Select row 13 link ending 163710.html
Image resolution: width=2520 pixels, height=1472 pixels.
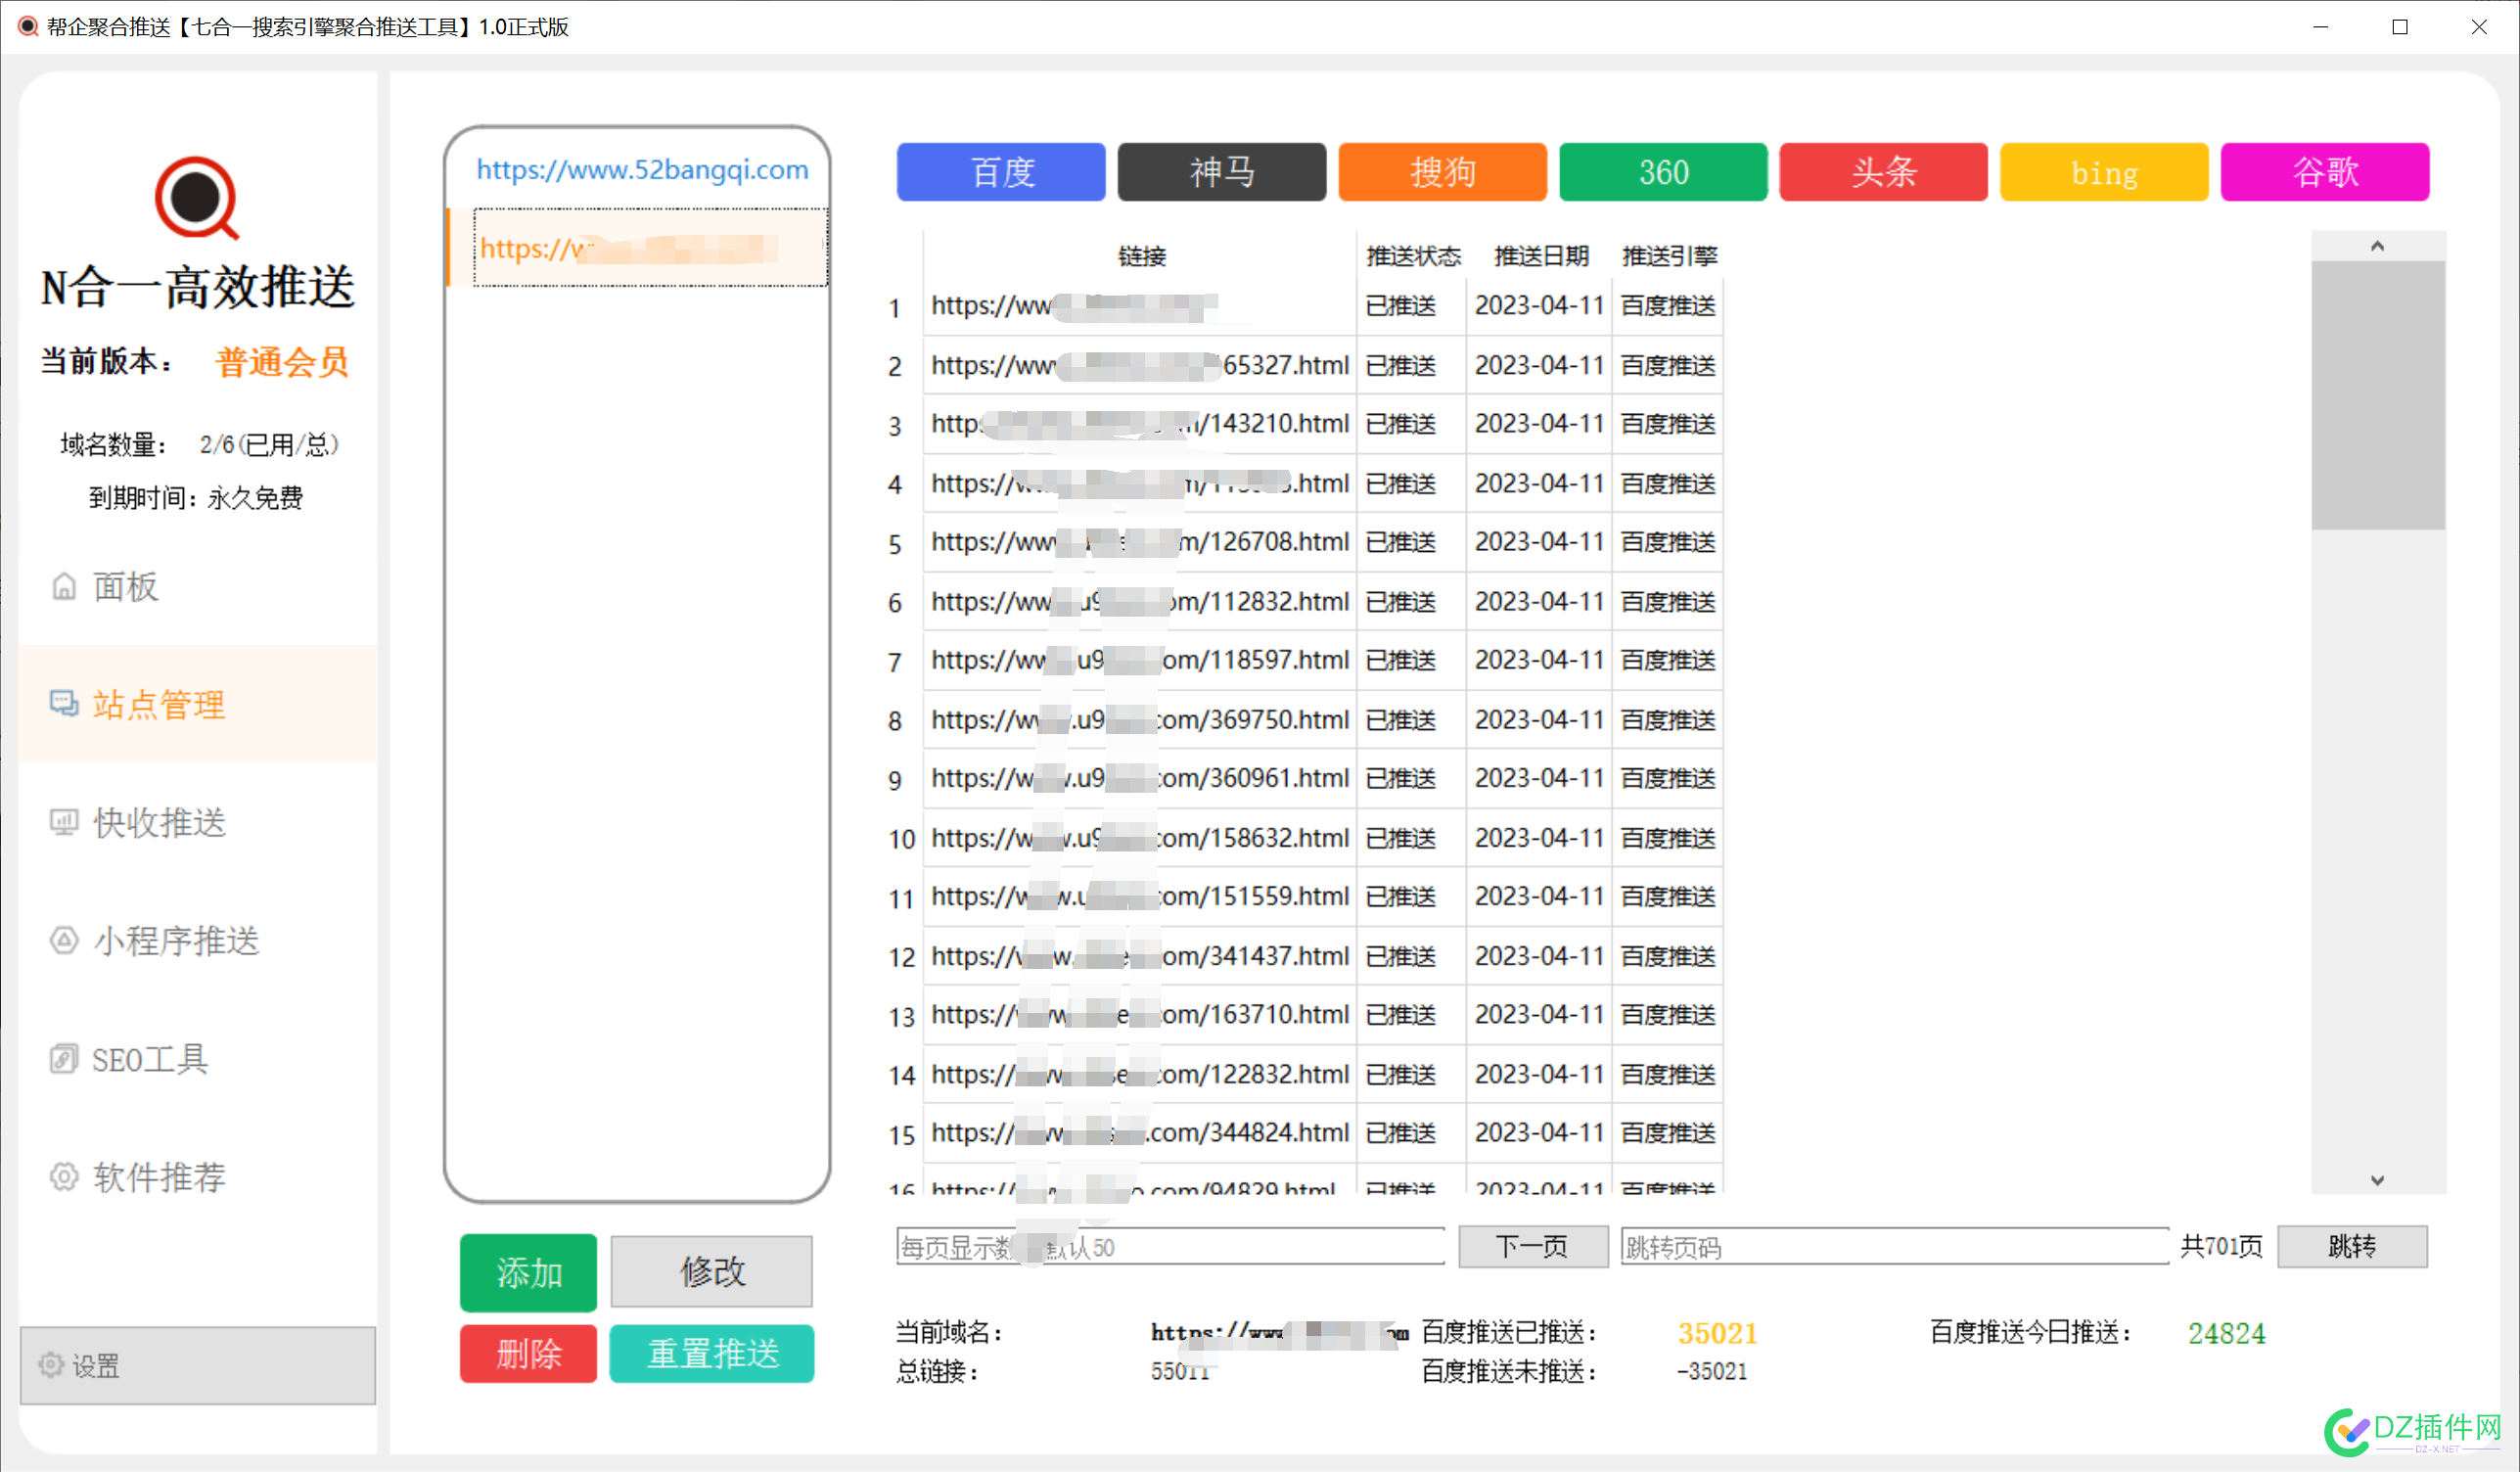tap(1140, 1014)
